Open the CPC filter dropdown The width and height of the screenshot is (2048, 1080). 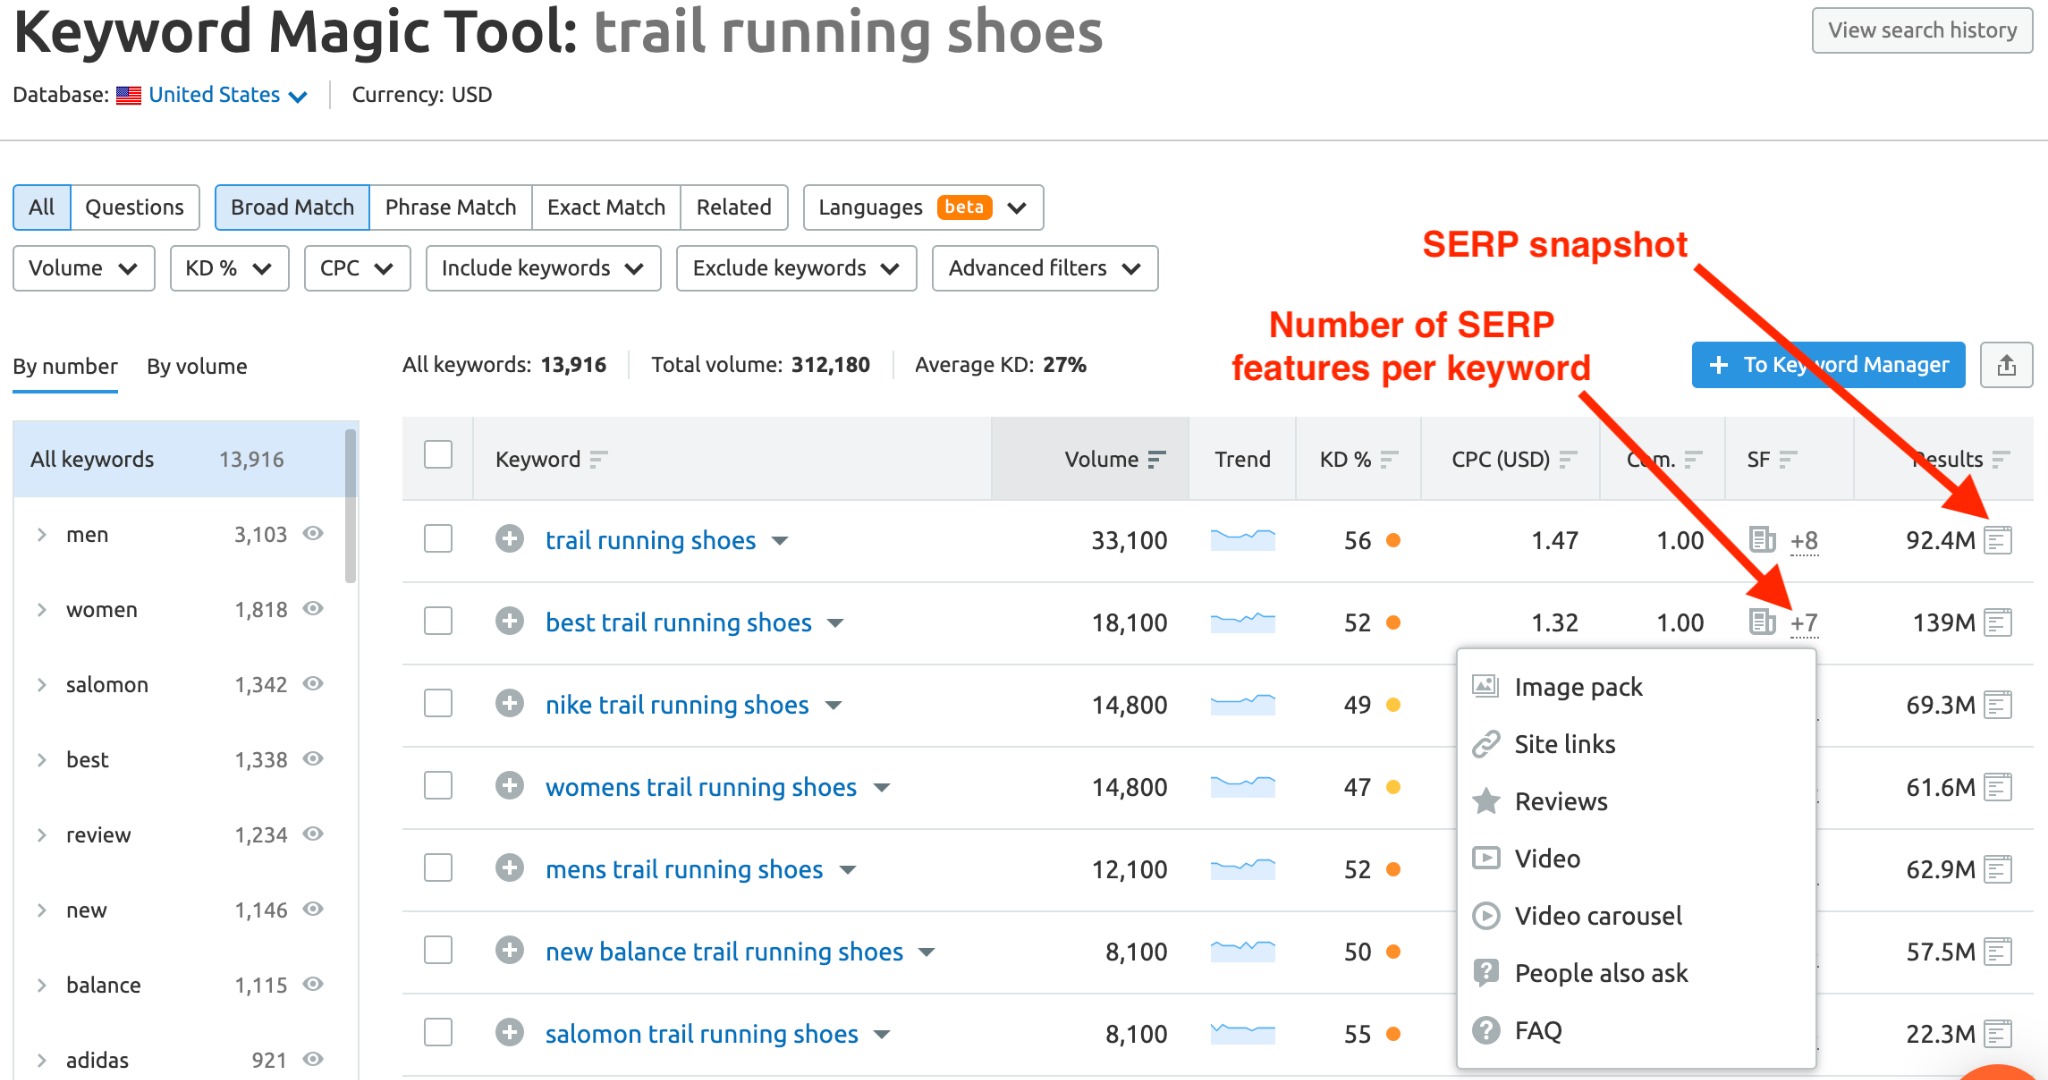tap(357, 268)
